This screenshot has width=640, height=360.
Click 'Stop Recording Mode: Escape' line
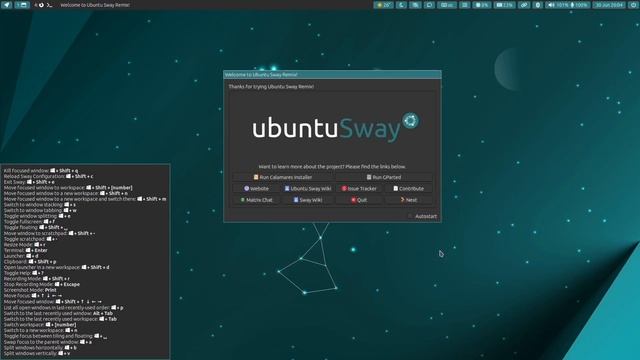tap(42, 284)
